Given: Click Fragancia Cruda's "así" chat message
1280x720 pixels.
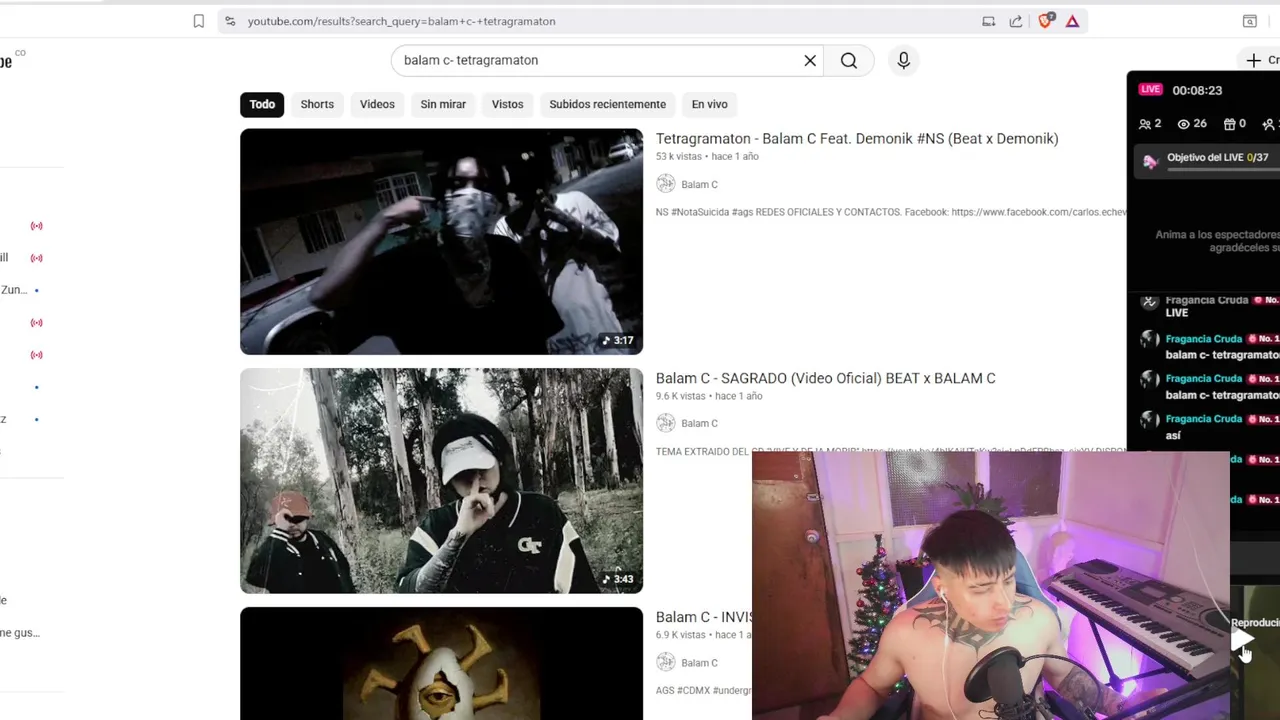Looking at the screenshot, I should click(1173, 435).
